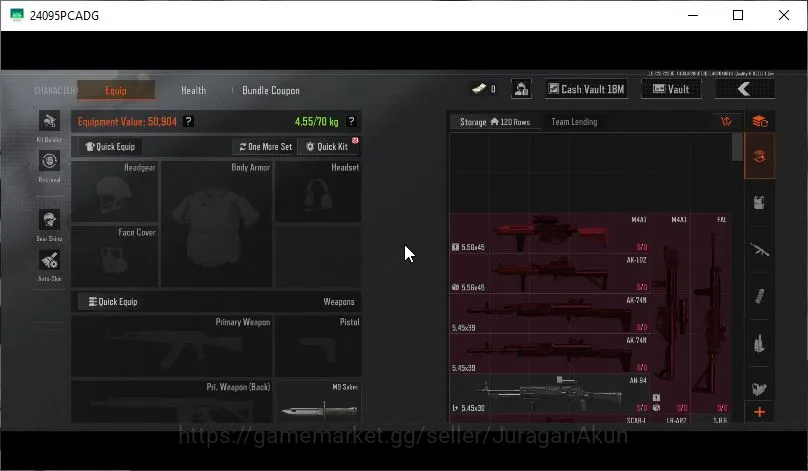Open the Gear Skins icon
Viewport: 808px width, 471px height.
coord(49,220)
